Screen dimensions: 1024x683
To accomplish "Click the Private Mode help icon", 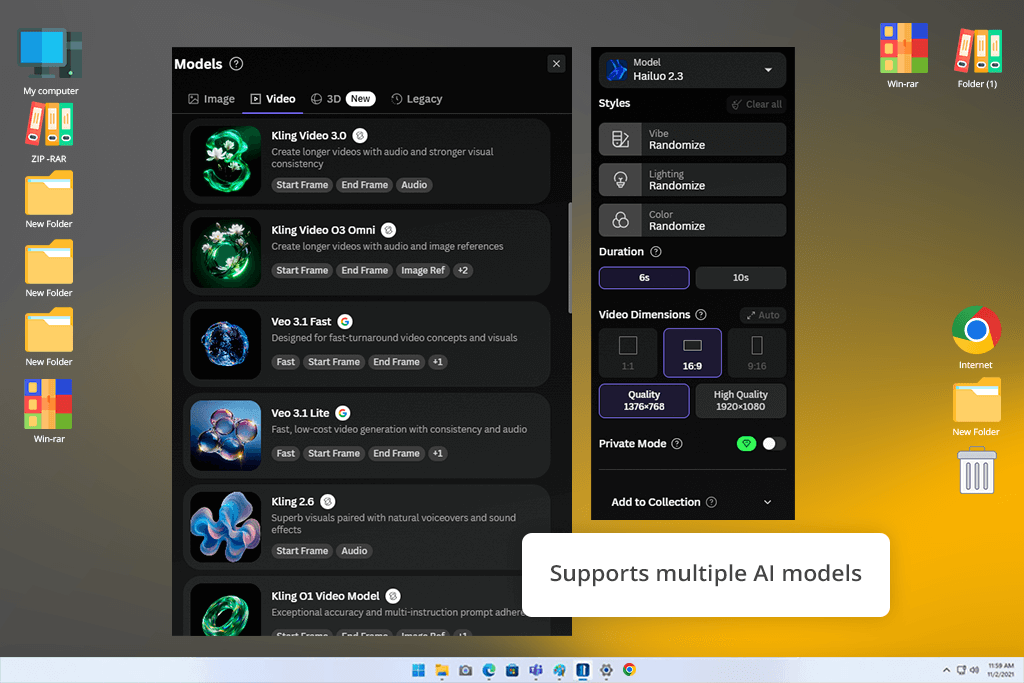I will tap(677, 444).
